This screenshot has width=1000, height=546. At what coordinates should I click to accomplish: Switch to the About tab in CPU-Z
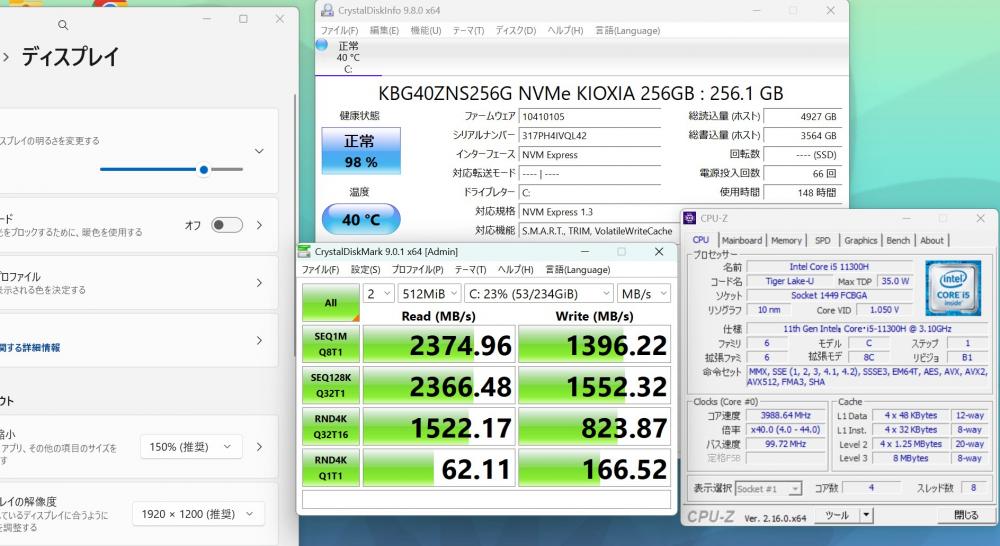(932, 240)
